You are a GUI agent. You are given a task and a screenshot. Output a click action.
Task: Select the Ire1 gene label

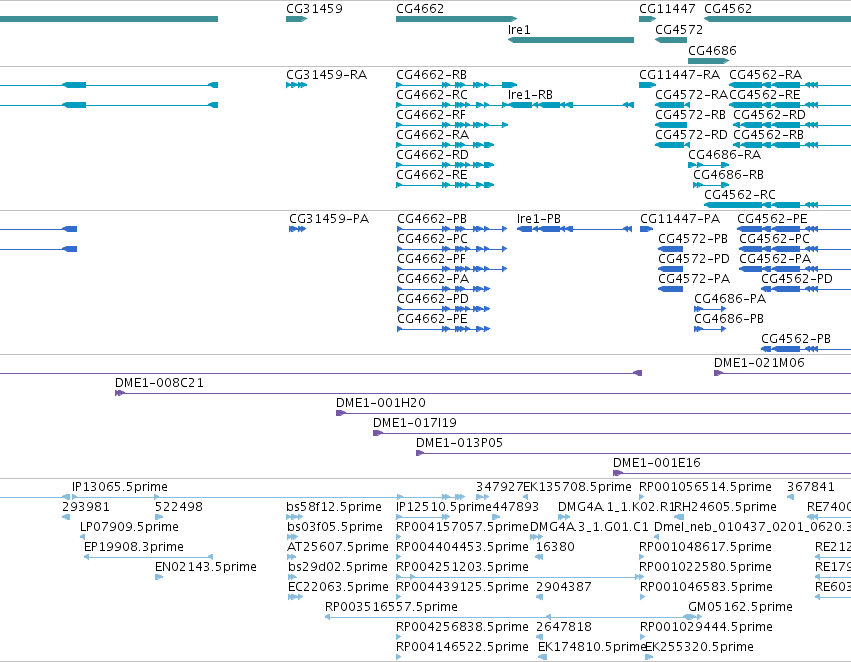click(519, 30)
